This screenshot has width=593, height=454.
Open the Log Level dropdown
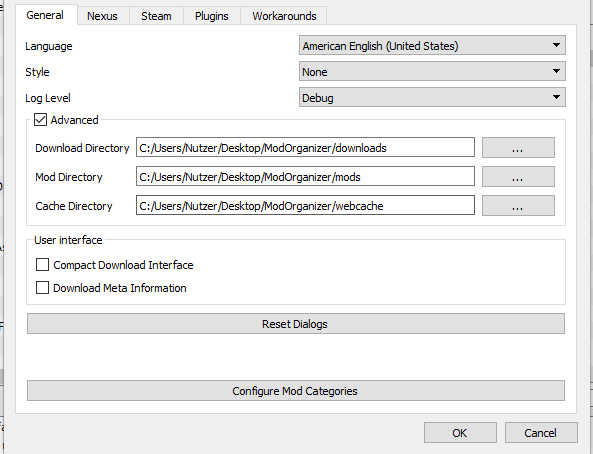click(x=432, y=98)
